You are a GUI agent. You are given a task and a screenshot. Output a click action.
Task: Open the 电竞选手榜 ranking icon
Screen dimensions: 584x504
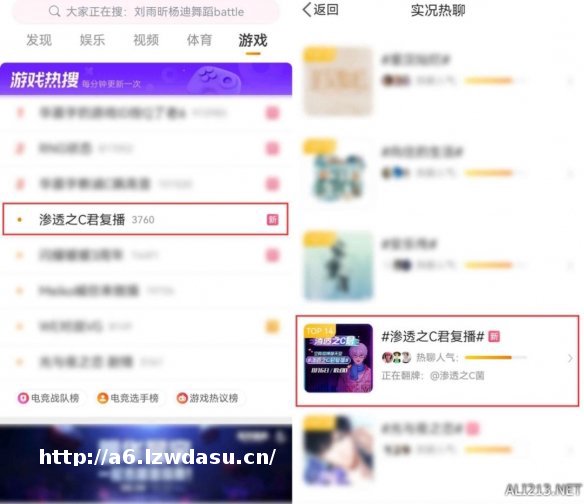(x=102, y=398)
